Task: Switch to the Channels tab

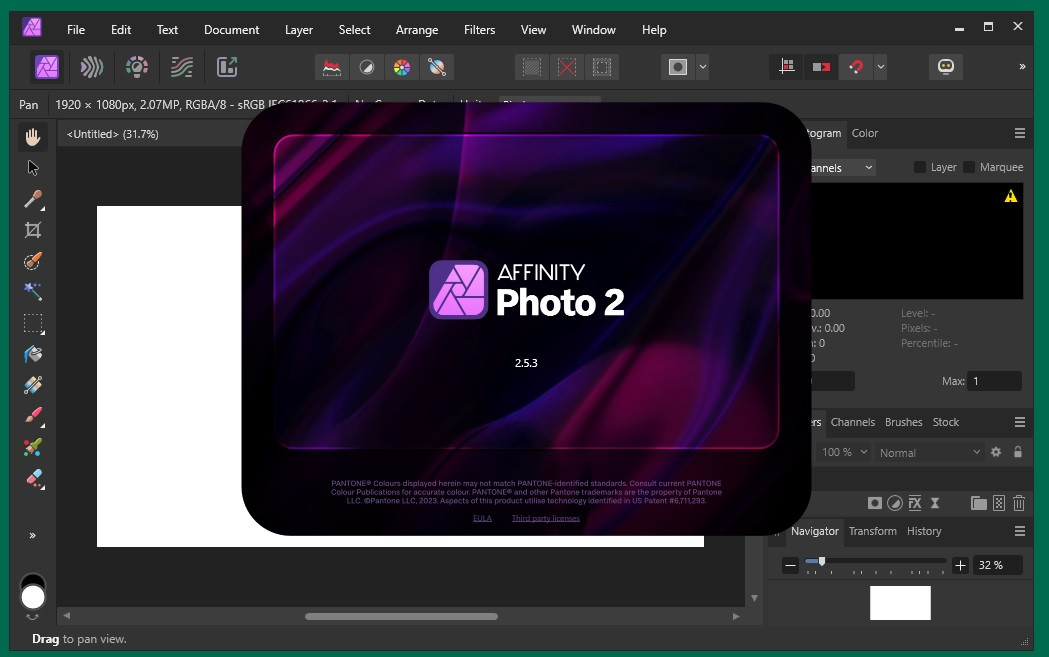Action: point(852,422)
